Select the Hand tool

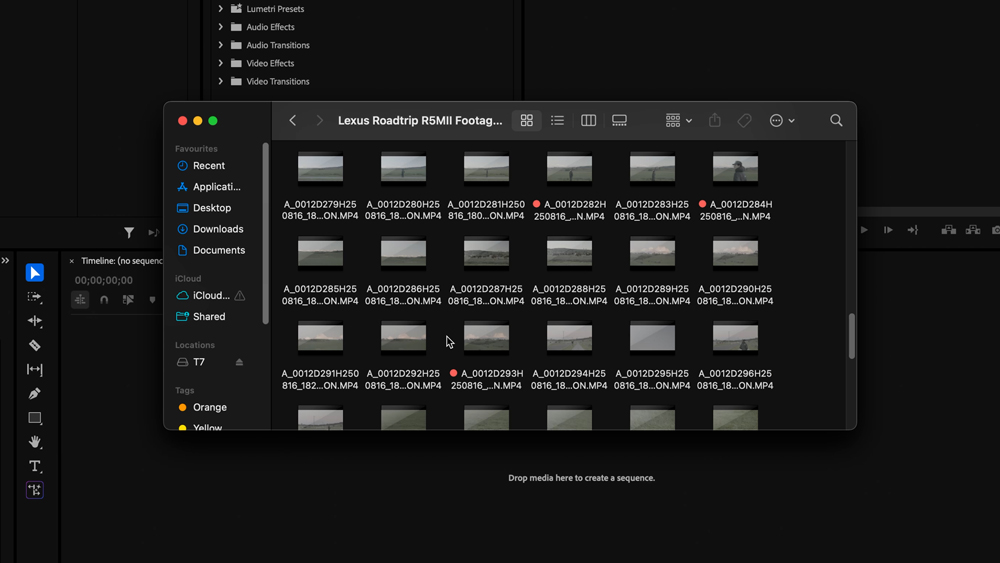[34, 441]
